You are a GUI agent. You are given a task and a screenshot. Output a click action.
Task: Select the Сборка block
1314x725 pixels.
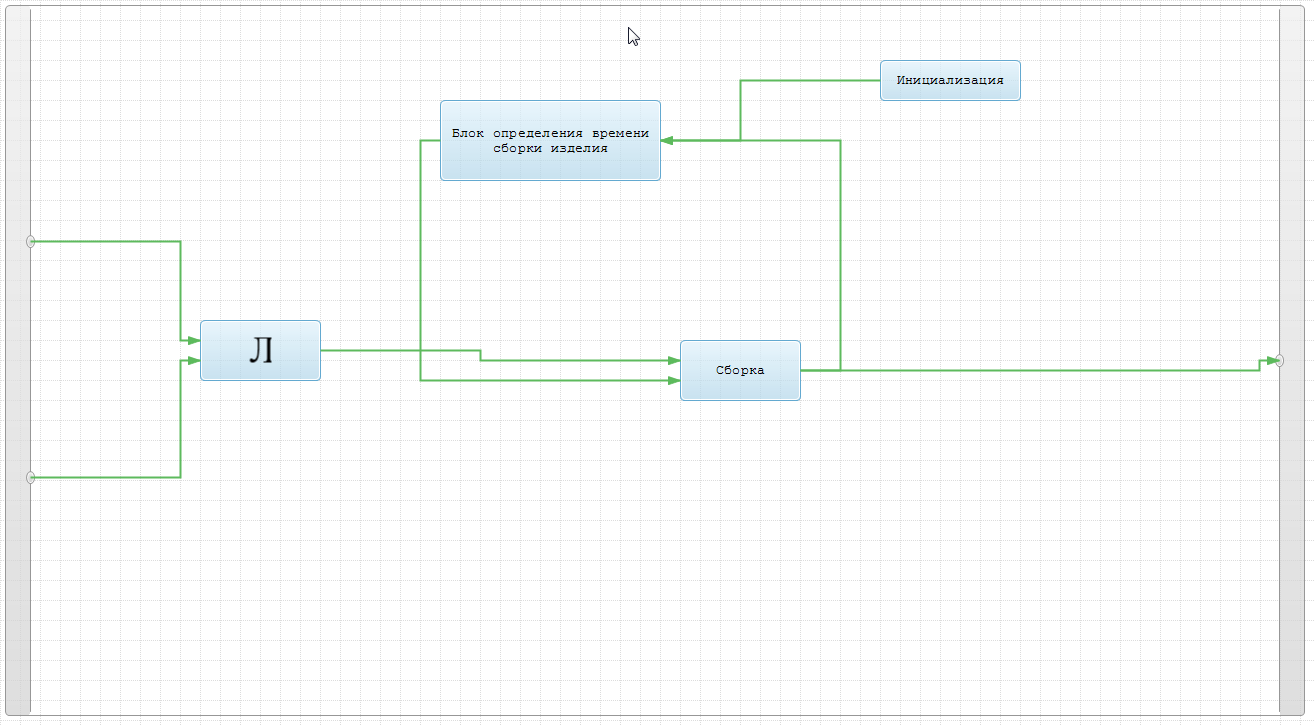point(740,370)
